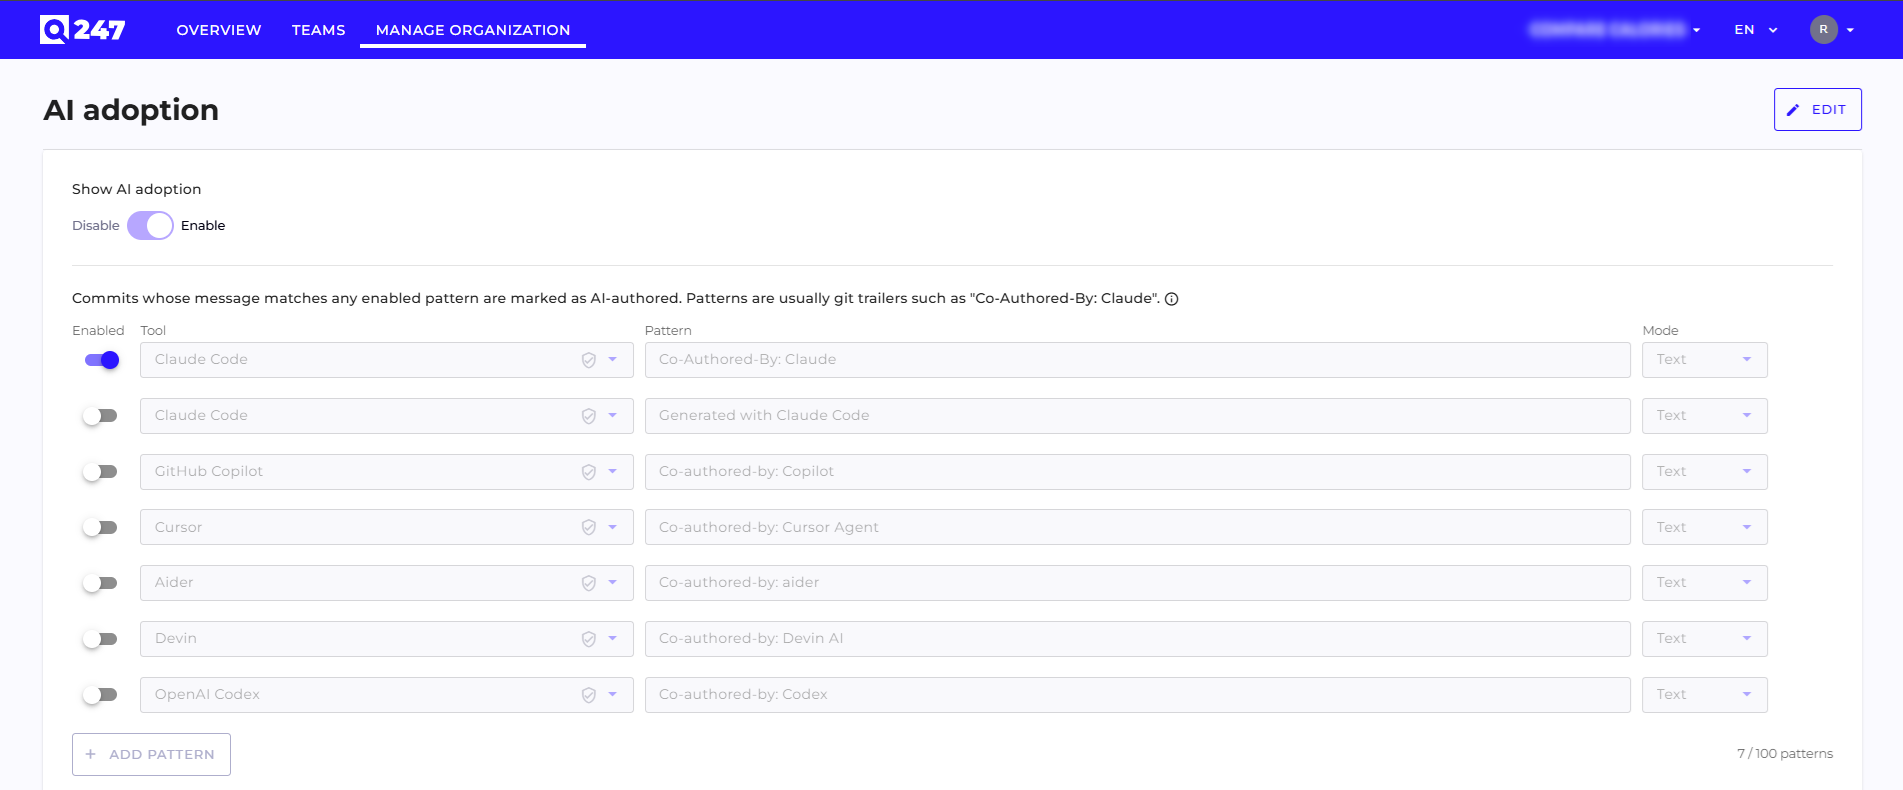This screenshot has height=790, width=1903.
Task: Open the EN language dropdown
Action: click(x=1755, y=30)
